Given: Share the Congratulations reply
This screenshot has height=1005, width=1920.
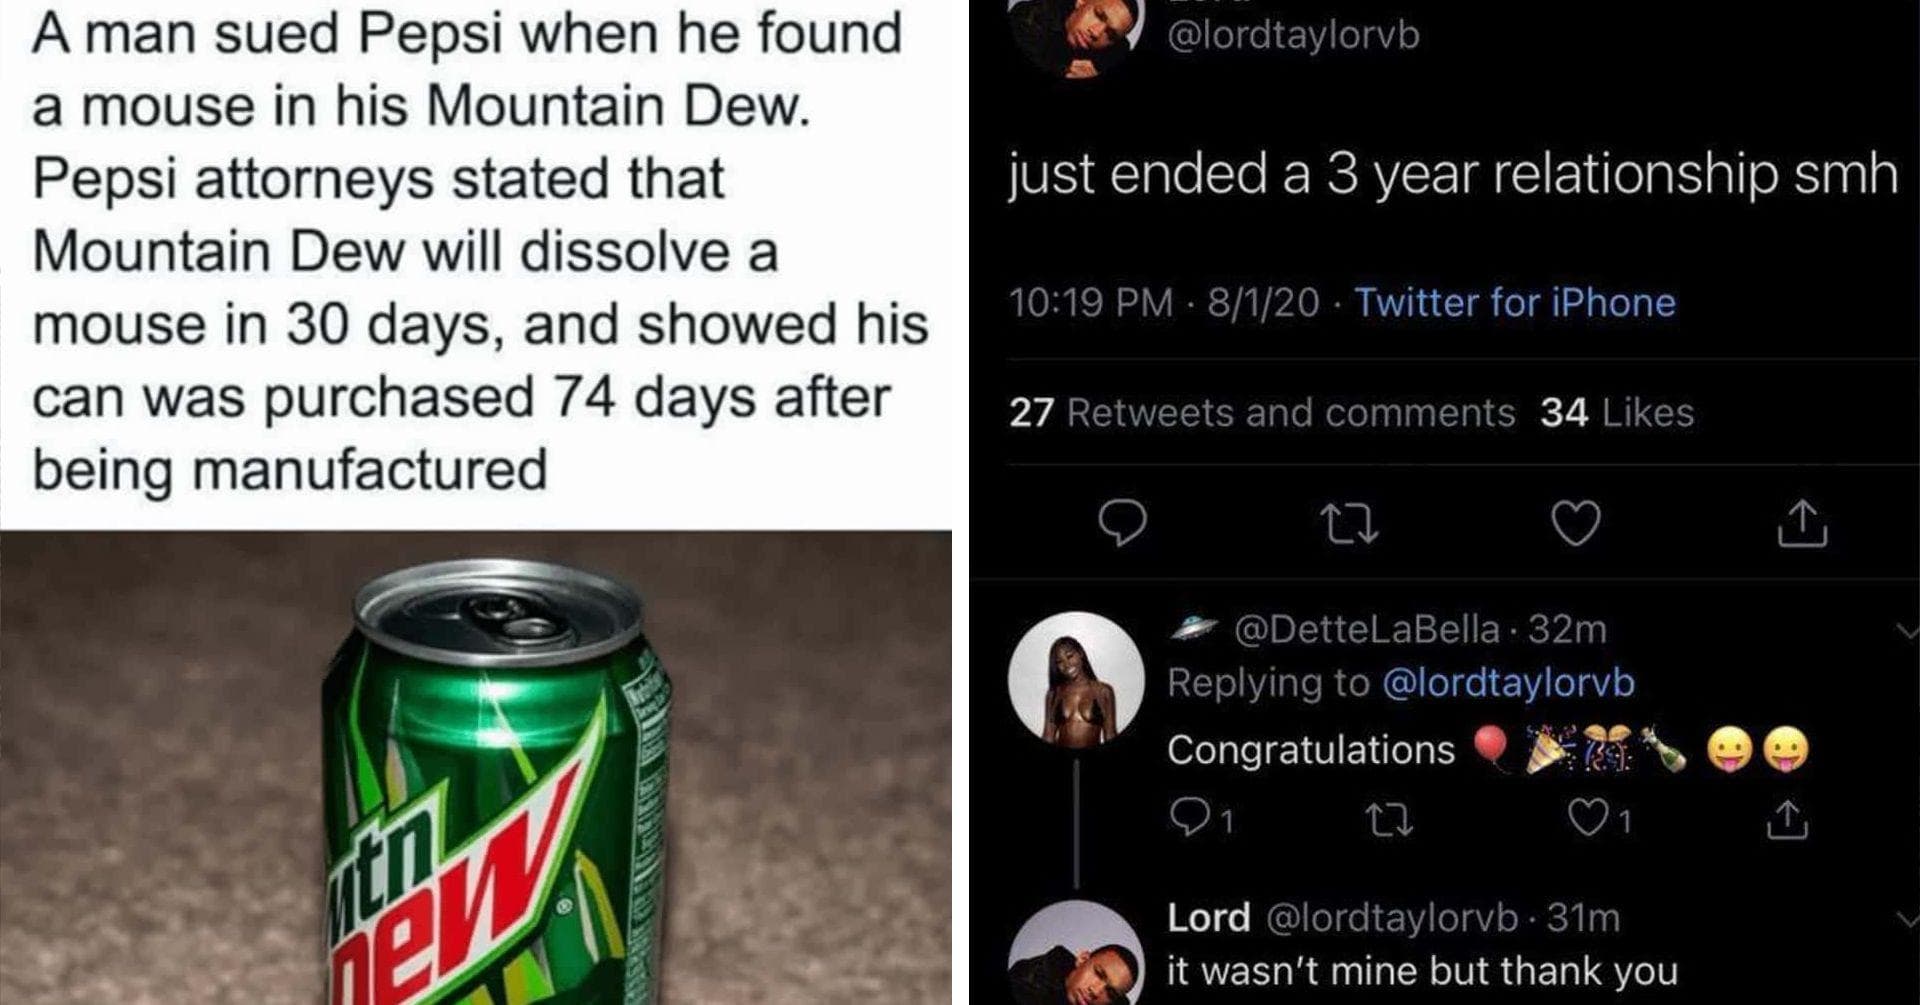Looking at the screenshot, I should pos(1787,820).
